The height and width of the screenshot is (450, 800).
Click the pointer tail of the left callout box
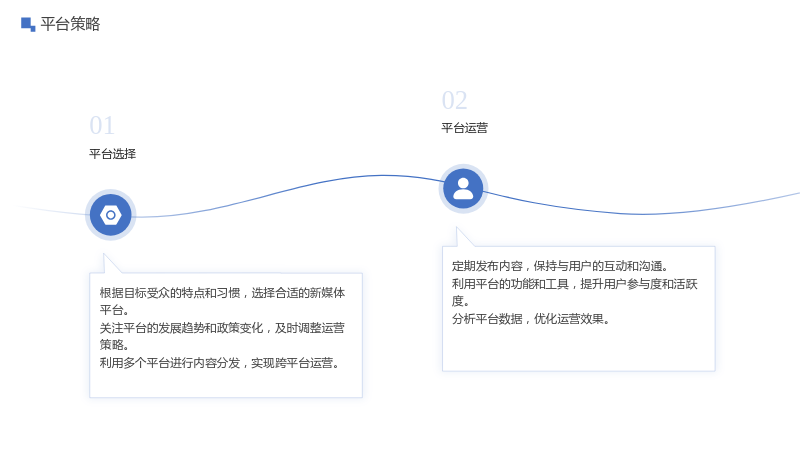tap(109, 264)
